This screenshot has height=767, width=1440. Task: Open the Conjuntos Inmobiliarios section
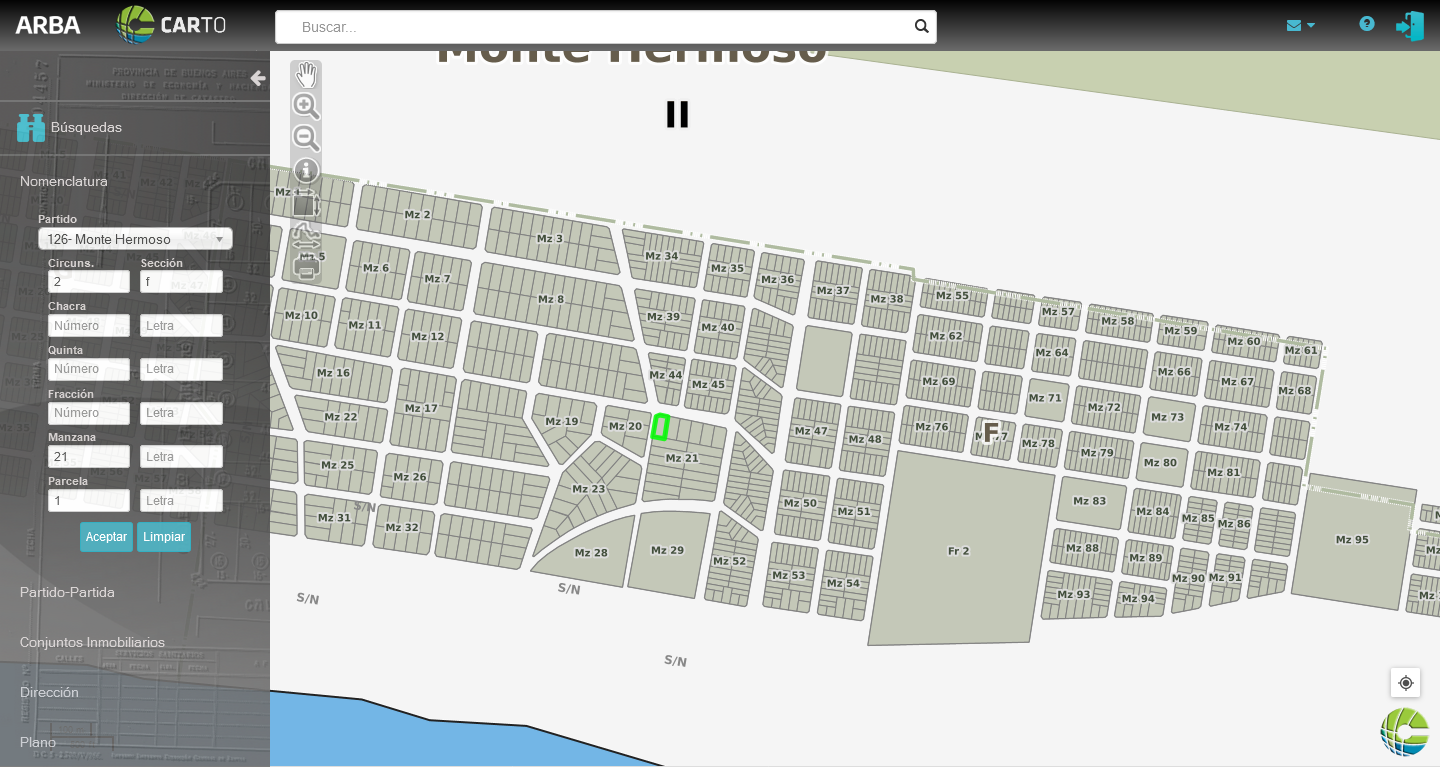pyautogui.click(x=92, y=642)
